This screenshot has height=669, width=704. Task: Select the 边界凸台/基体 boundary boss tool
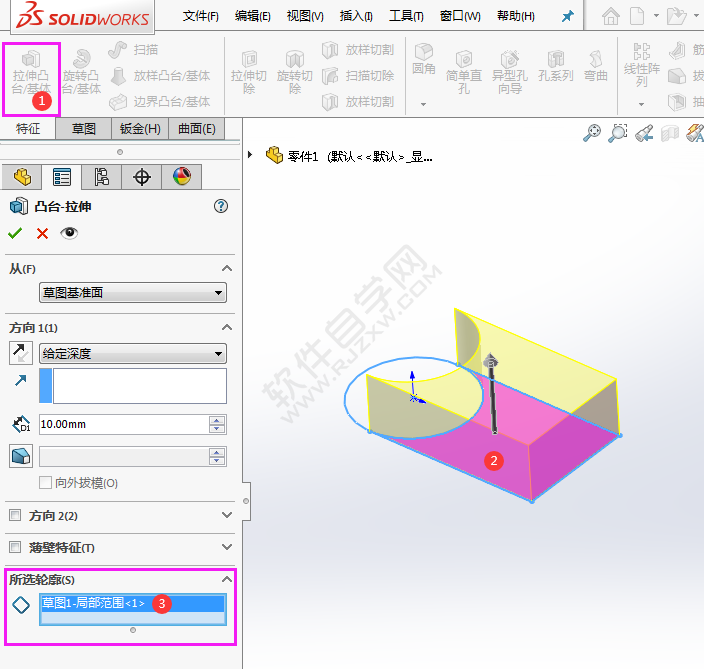pyautogui.click(x=160, y=102)
